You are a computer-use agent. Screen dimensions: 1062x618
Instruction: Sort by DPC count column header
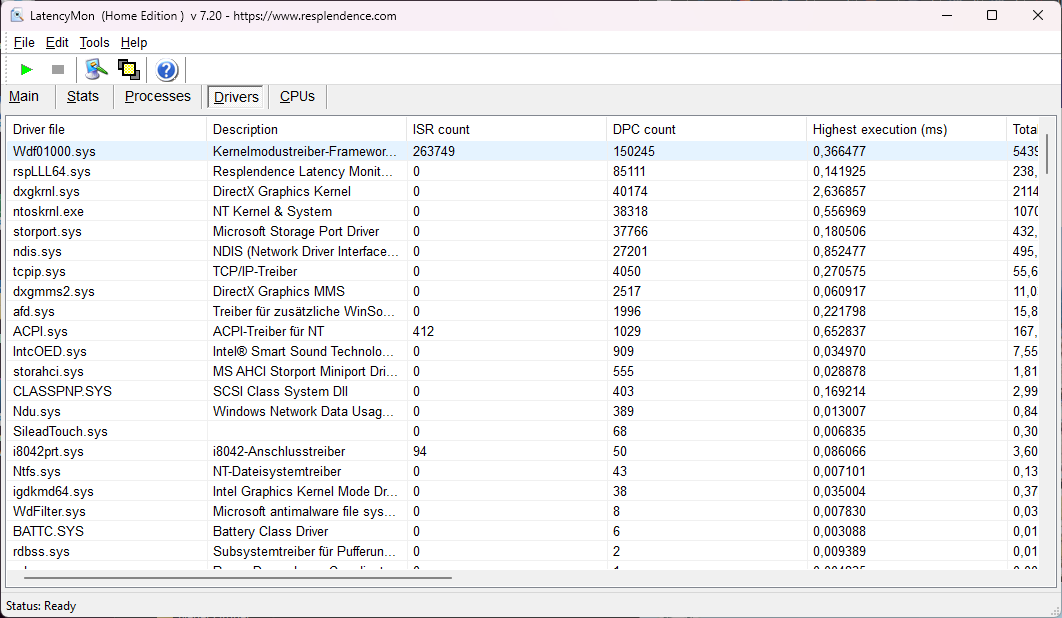705,129
